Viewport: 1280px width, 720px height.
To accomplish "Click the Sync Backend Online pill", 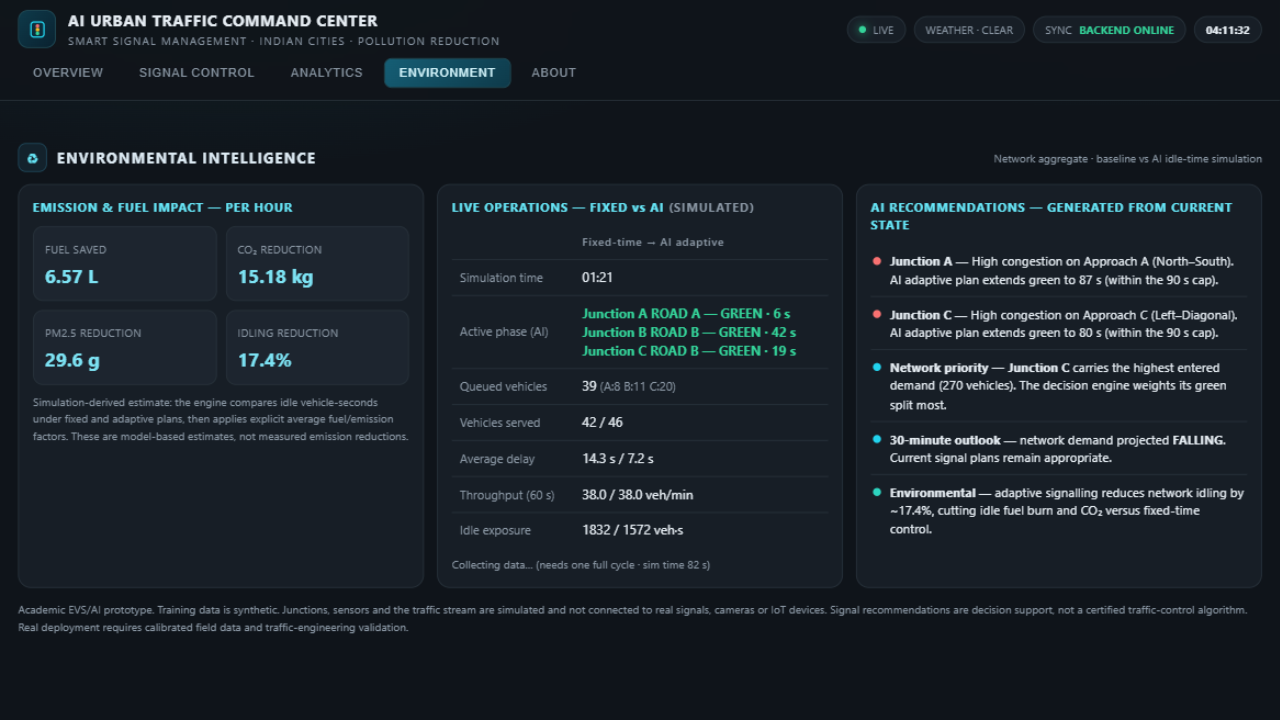I will tap(1109, 30).
